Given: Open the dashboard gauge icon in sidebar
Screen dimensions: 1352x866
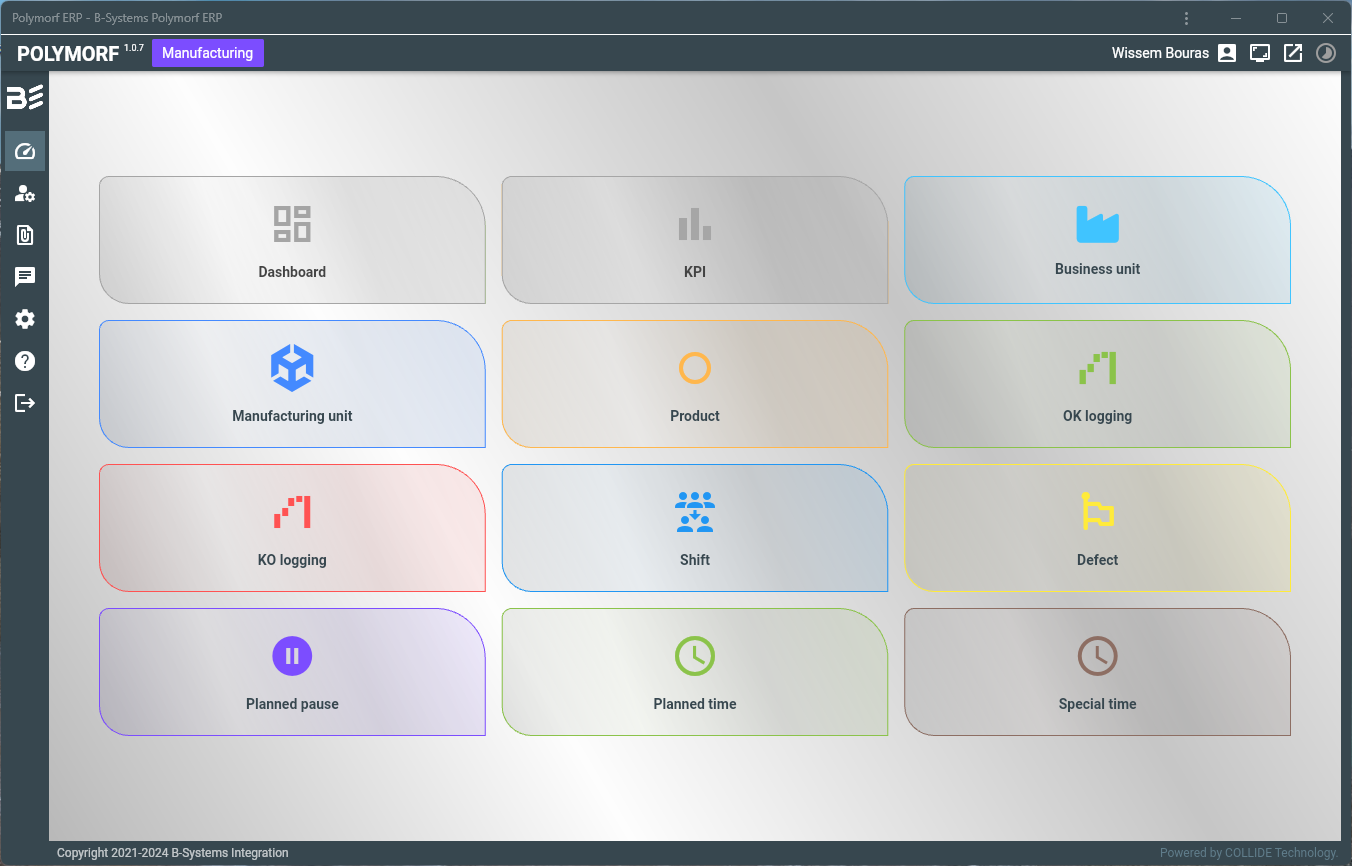Looking at the screenshot, I should point(25,152).
